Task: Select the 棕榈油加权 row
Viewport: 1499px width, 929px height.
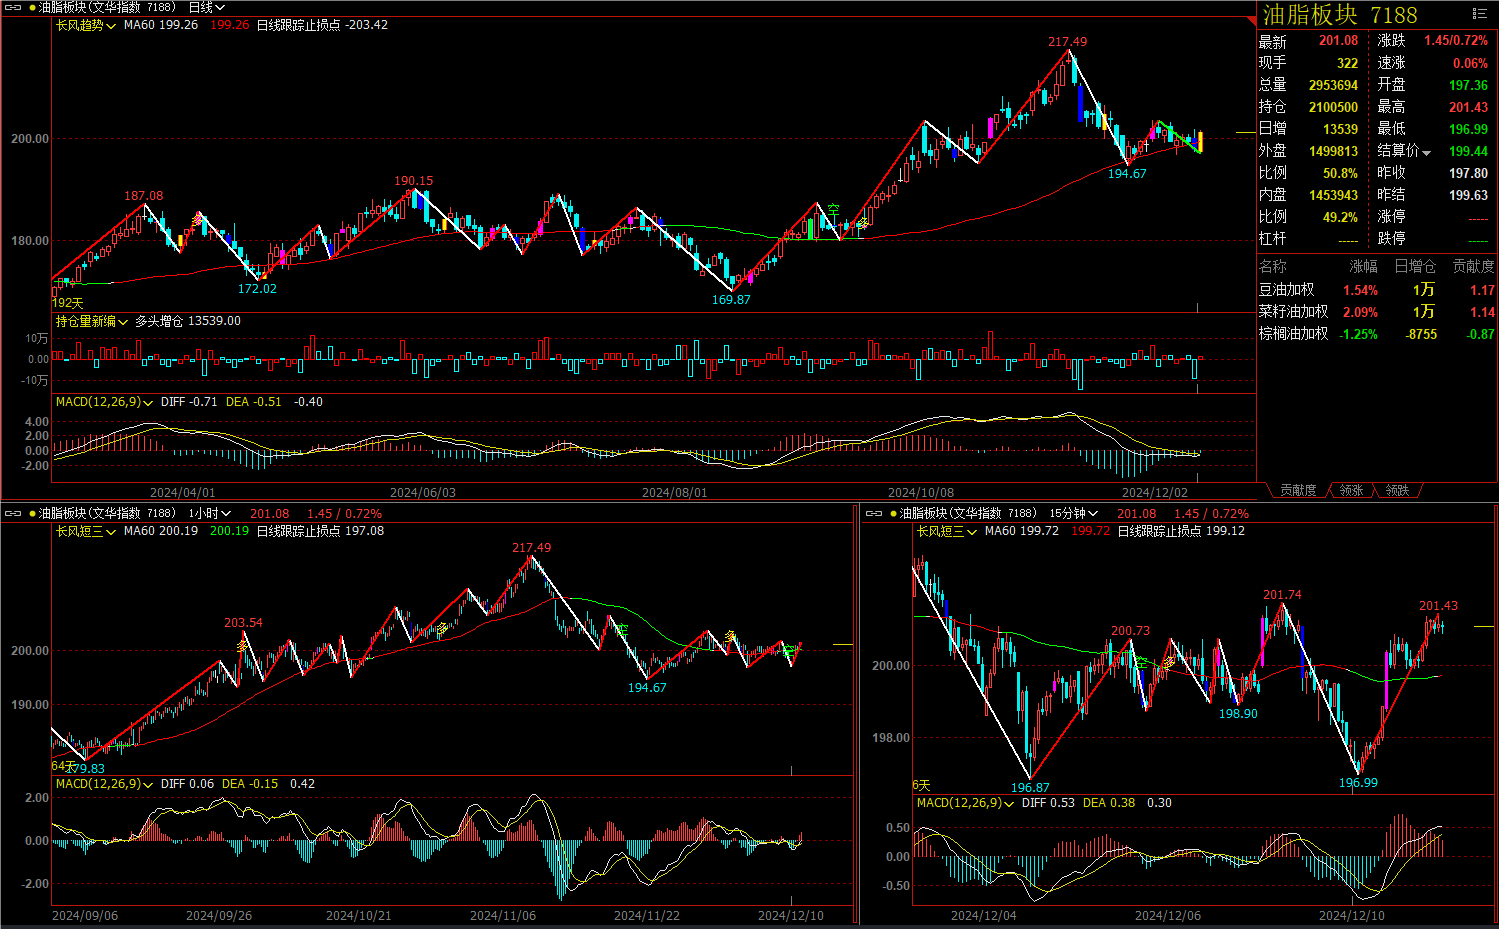Action: pyautogui.click(x=1293, y=334)
